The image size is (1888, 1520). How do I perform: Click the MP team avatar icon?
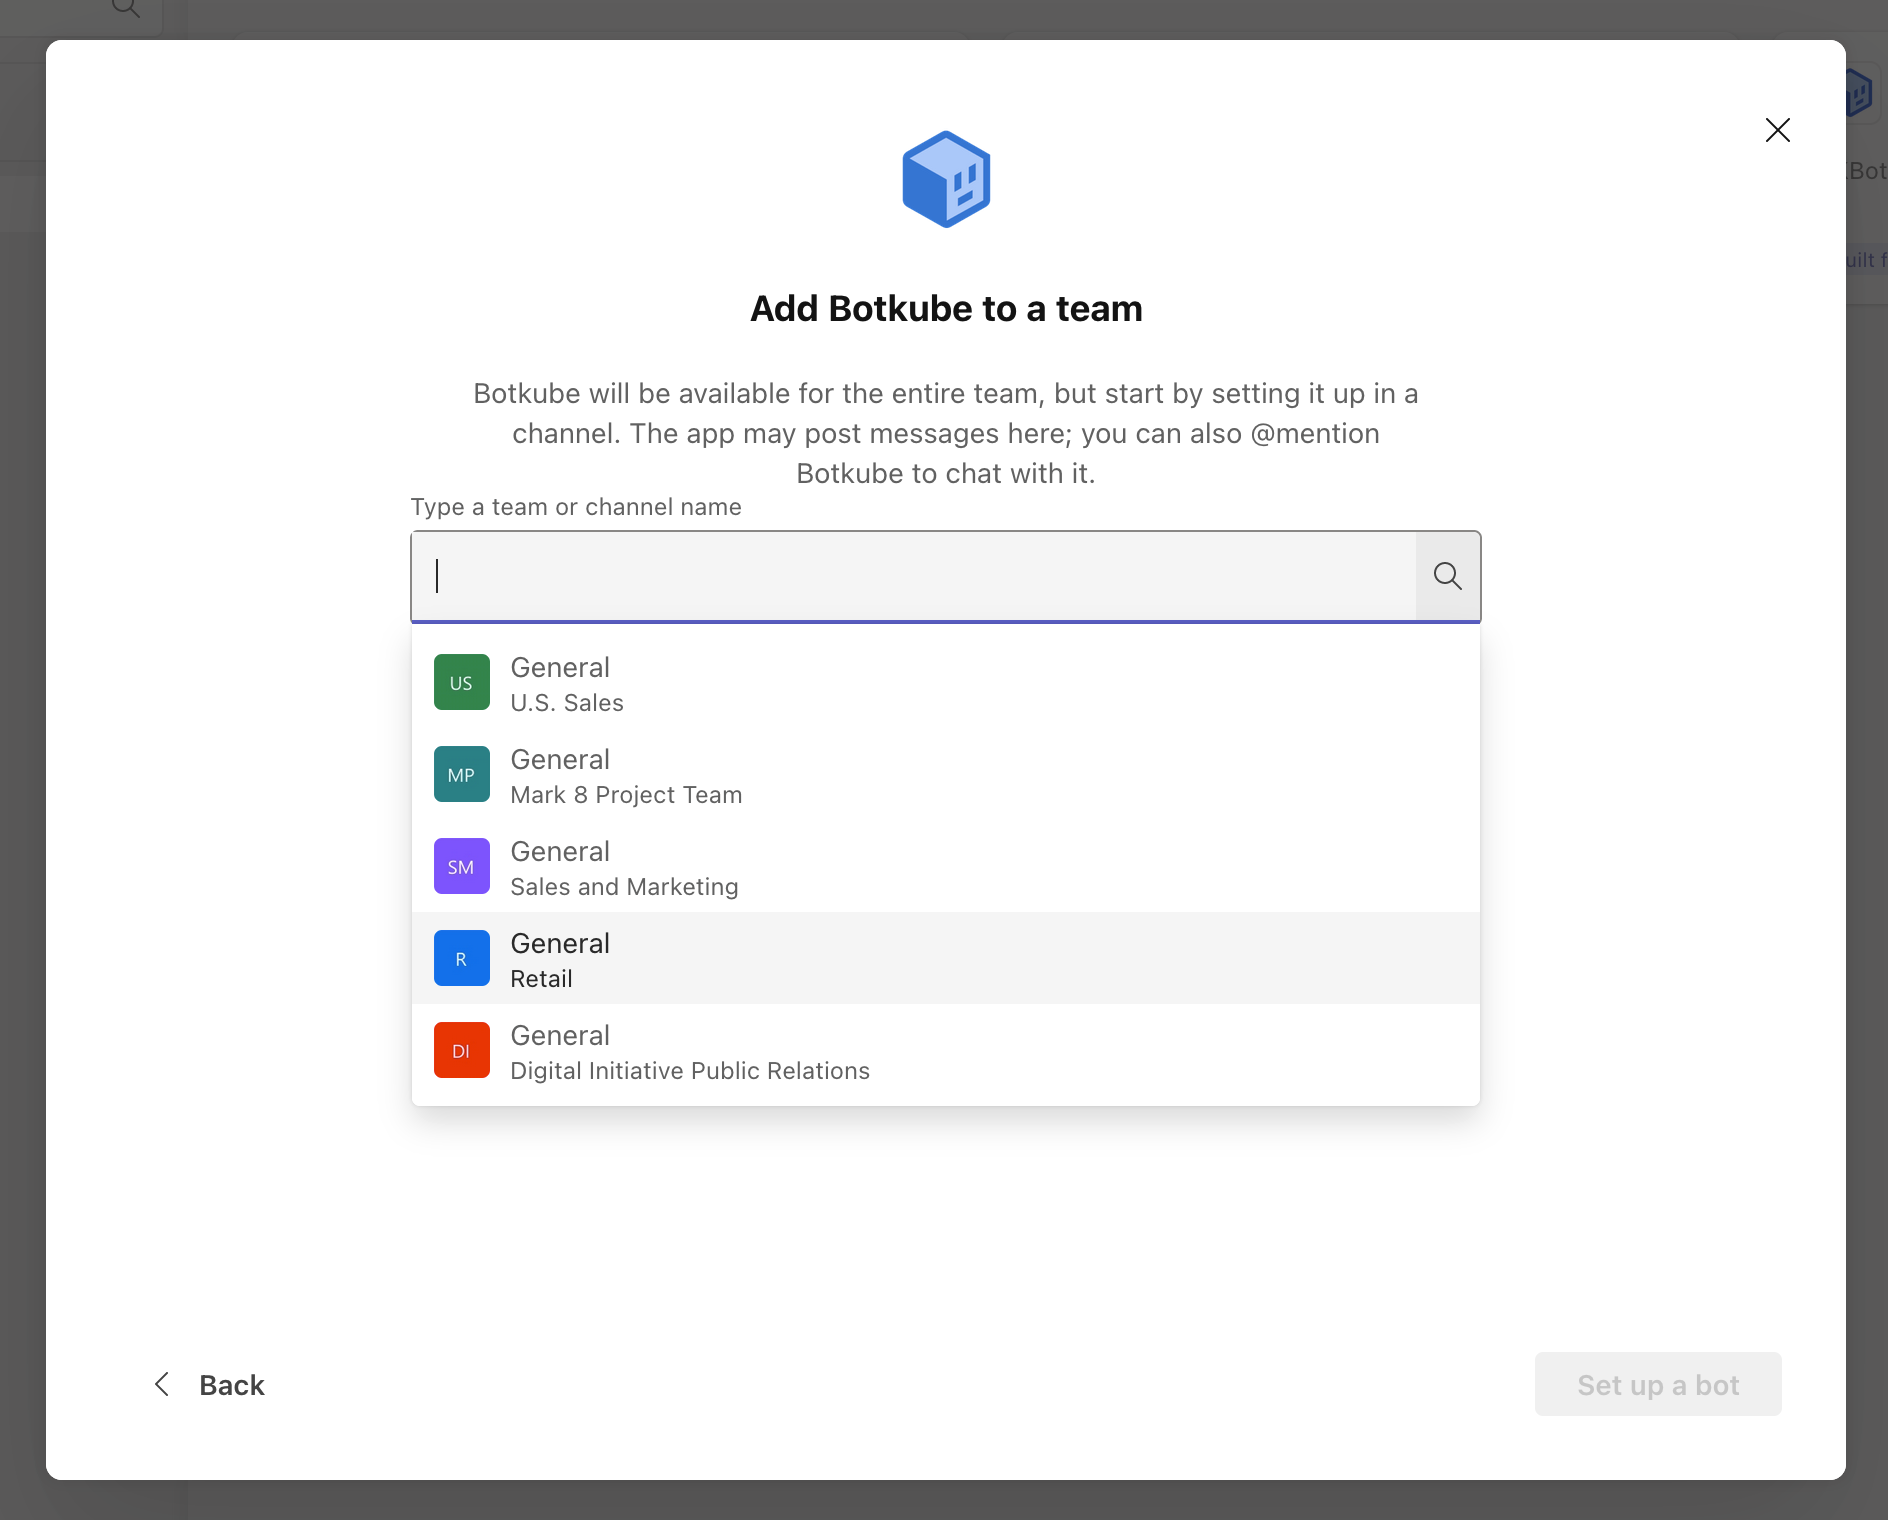click(461, 775)
